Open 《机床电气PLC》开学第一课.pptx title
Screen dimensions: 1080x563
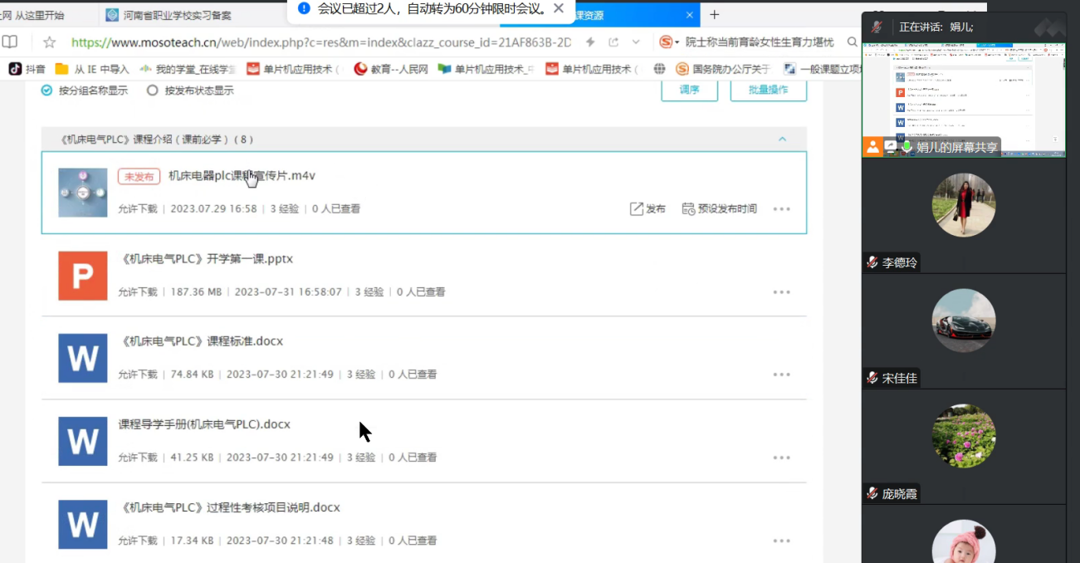click(206, 259)
